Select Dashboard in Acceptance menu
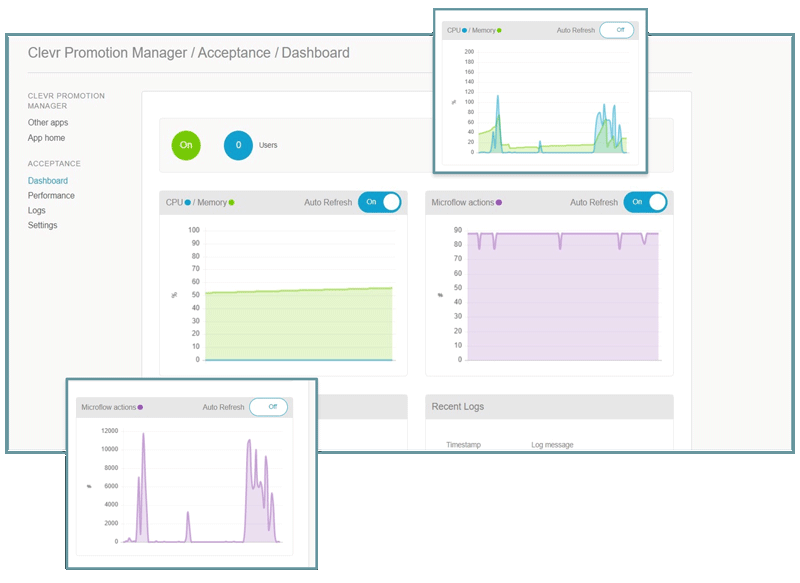Image resolution: width=800 pixels, height=583 pixels. click(48, 181)
